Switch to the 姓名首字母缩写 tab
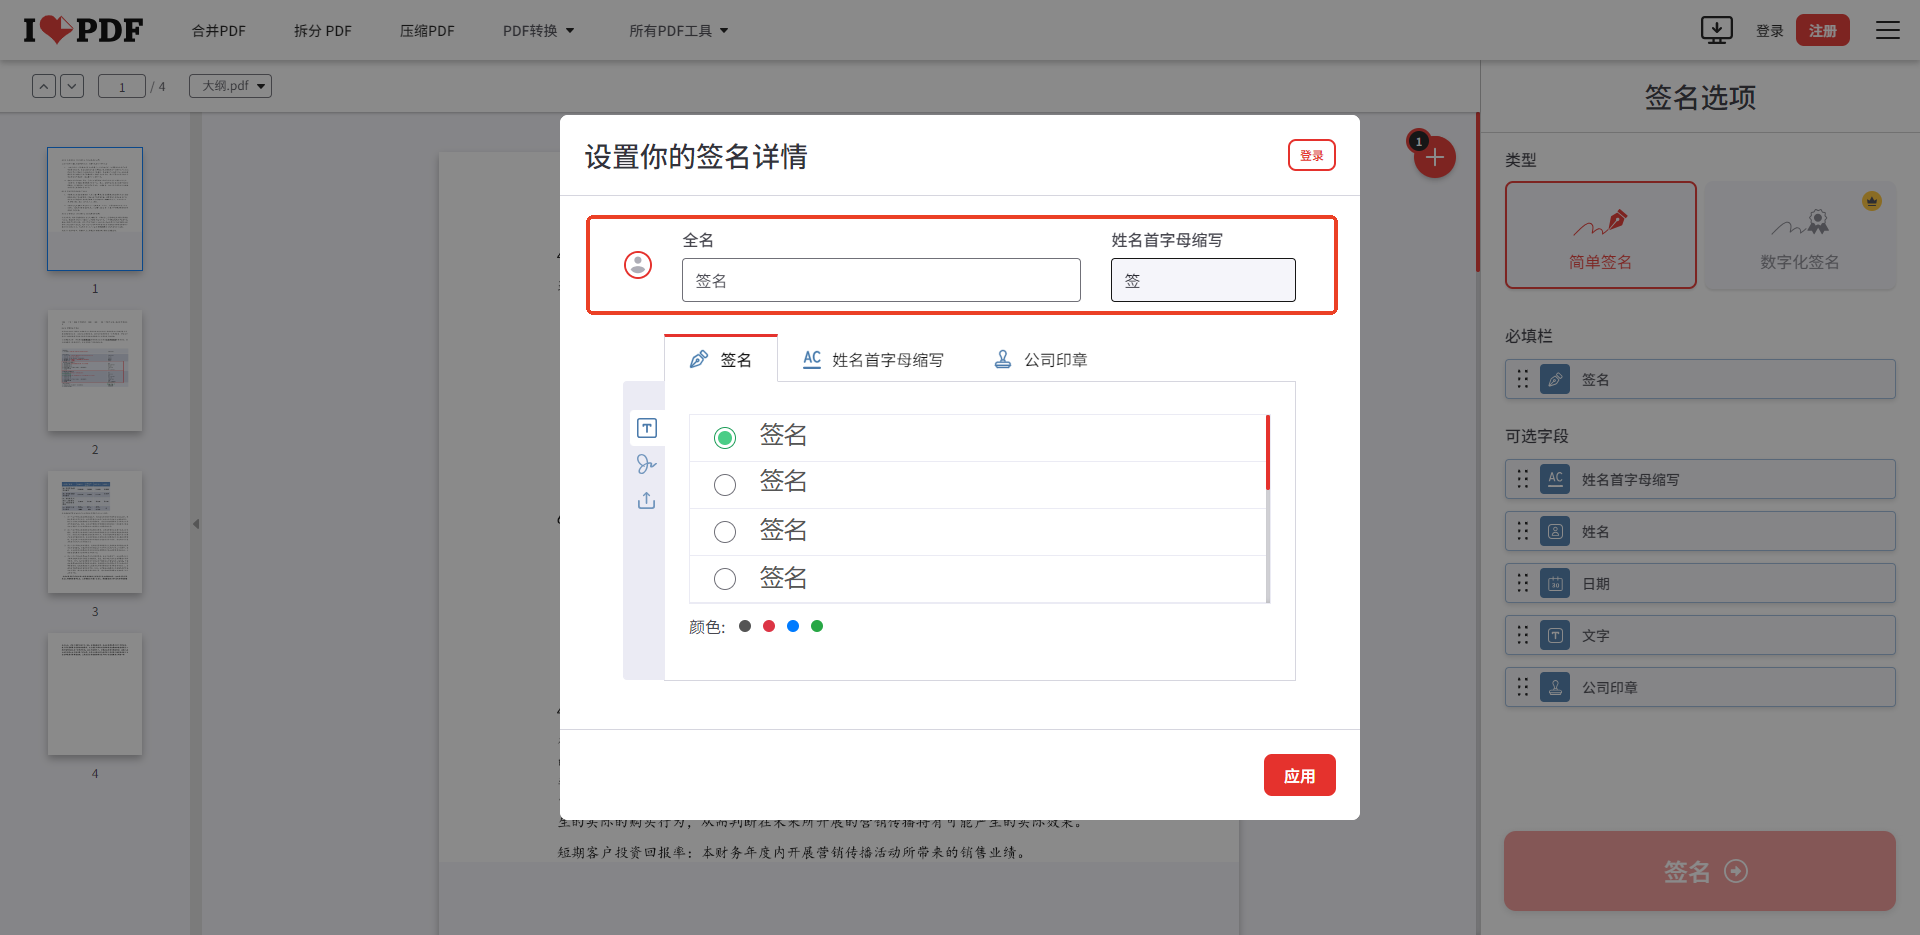Screen dimensions: 1920x935 coord(873,359)
